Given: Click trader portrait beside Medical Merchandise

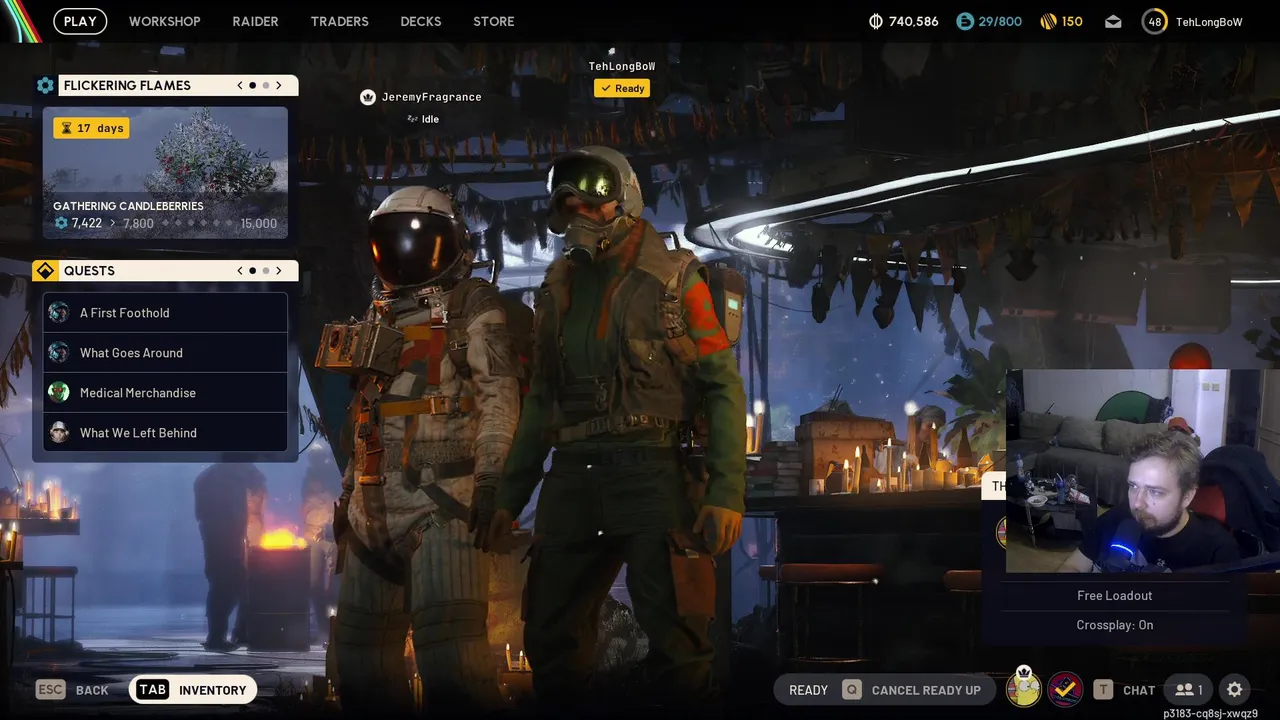Looking at the screenshot, I should click(59, 393).
